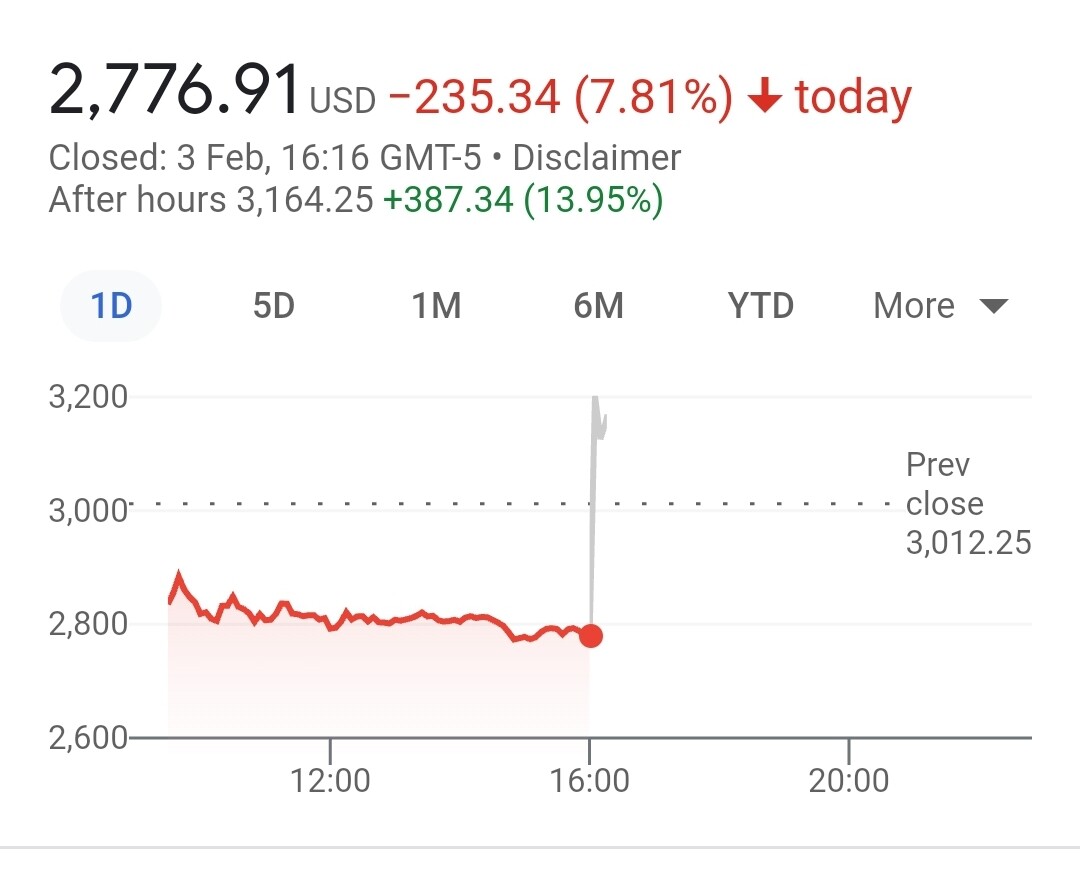The image size is (1080, 881).
Task: Open the 1M chart view
Action: click(x=436, y=306)
